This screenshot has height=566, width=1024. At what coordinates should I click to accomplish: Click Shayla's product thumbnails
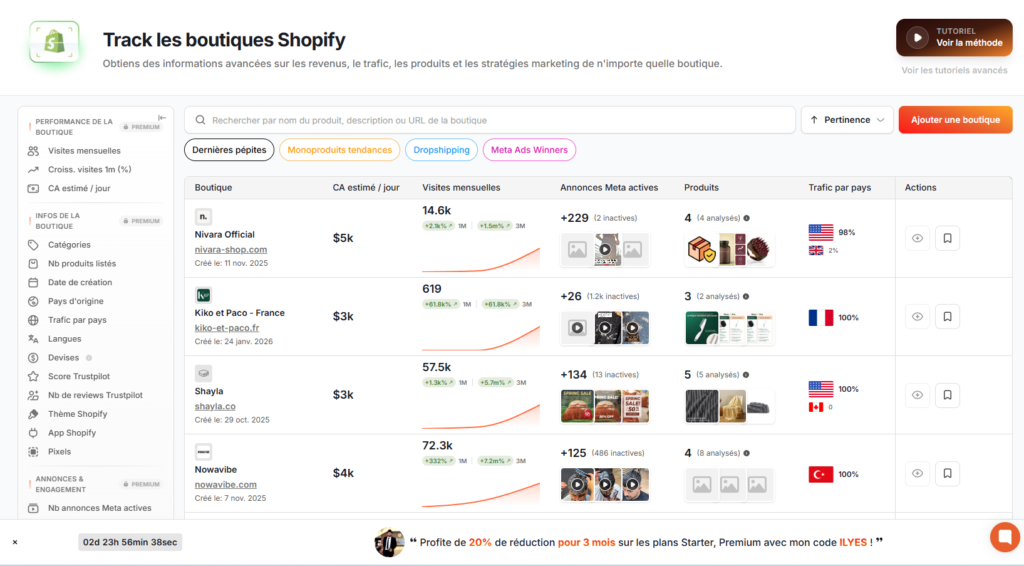(729, 406)
